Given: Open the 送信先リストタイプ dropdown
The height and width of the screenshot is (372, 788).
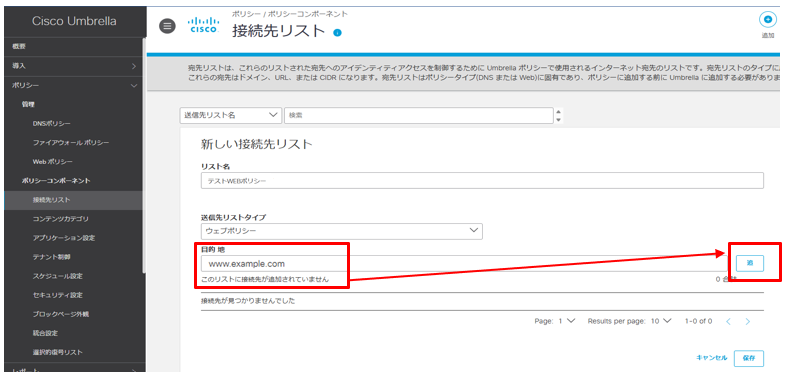Looking at the screenshot, I should coord(341,231).
